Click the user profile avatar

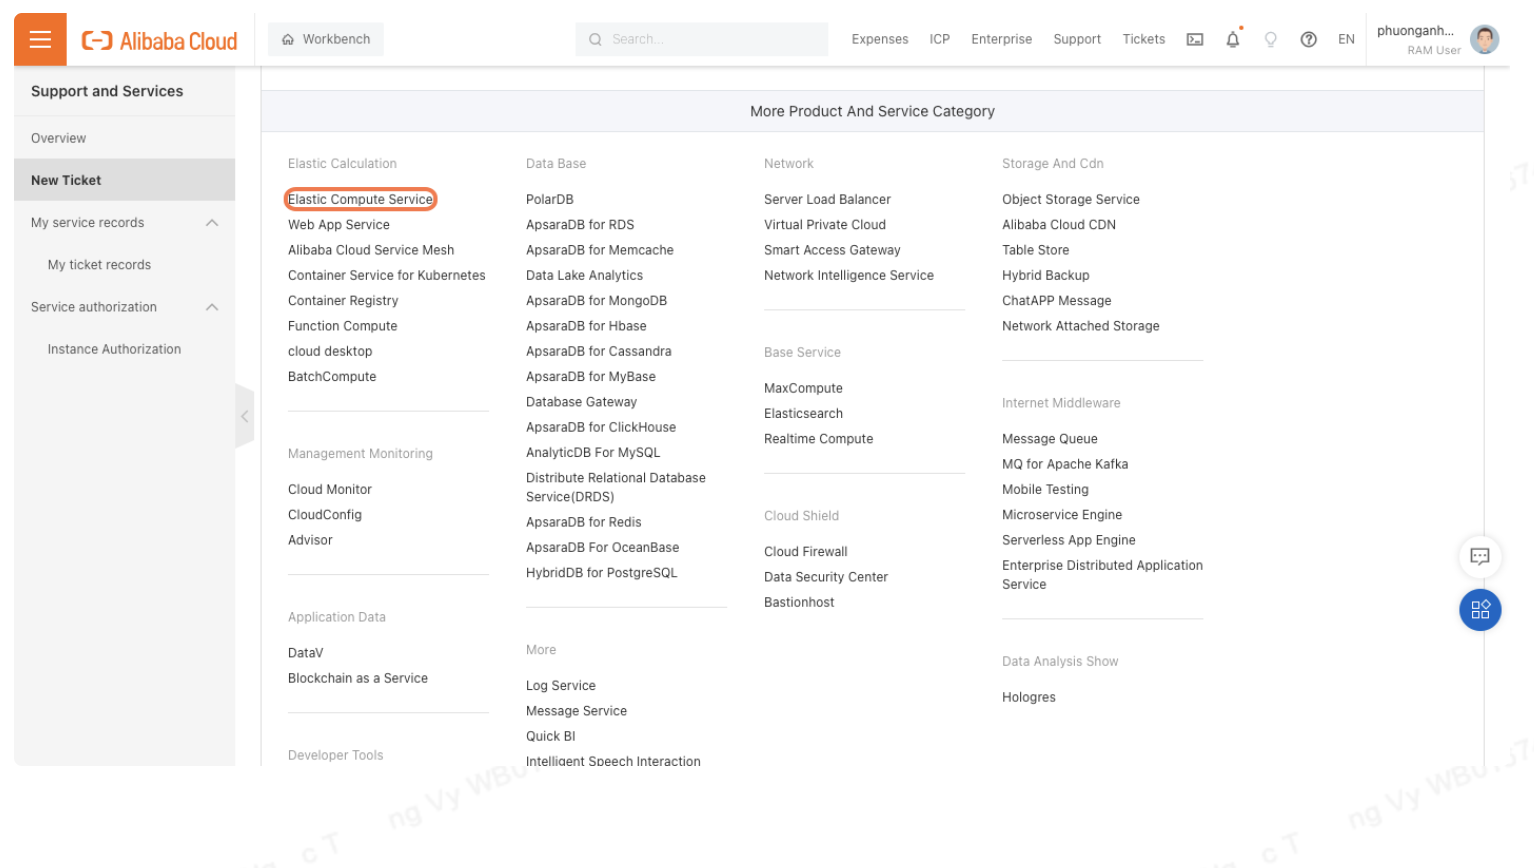pos(1484,40)
